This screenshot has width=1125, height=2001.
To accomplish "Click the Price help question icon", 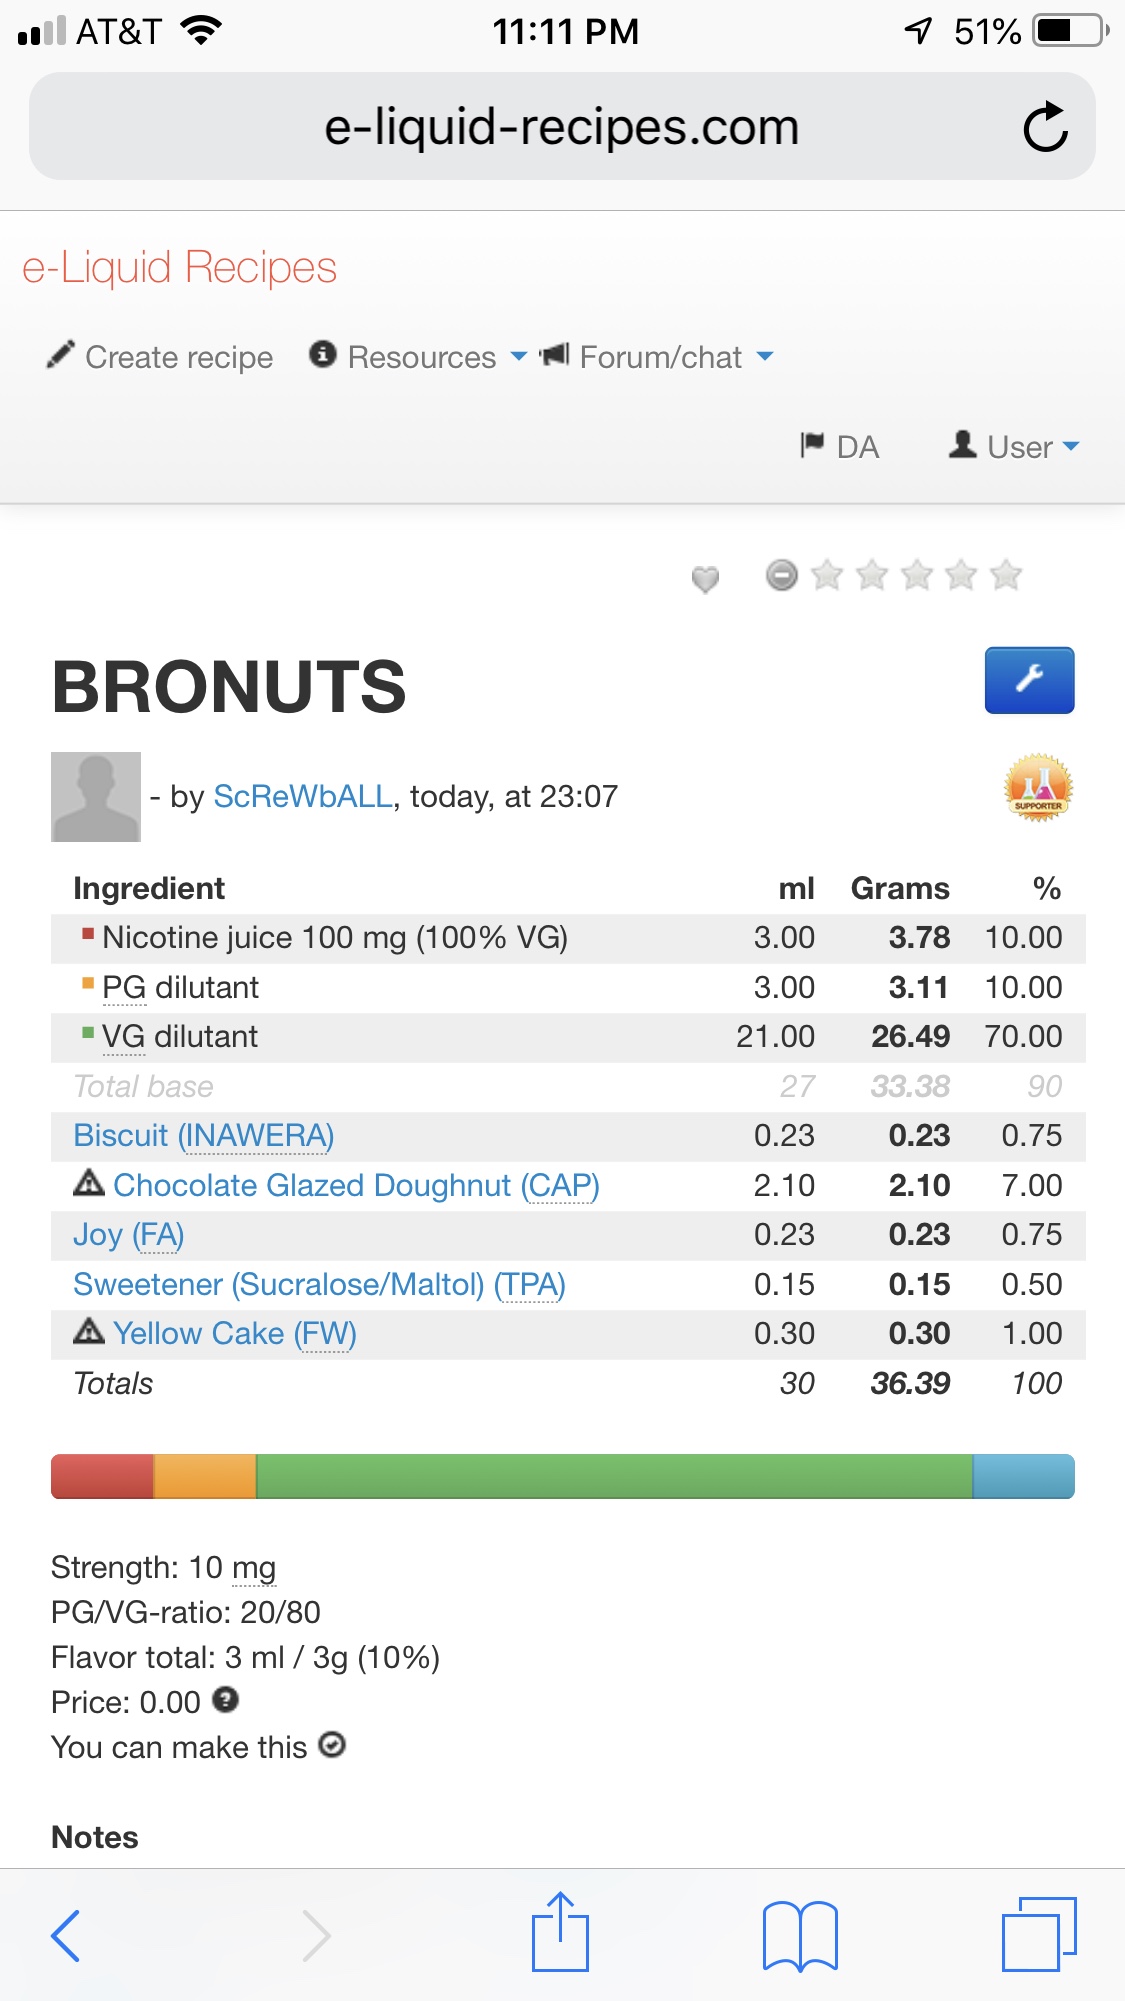I will (x=226, y=1699).
